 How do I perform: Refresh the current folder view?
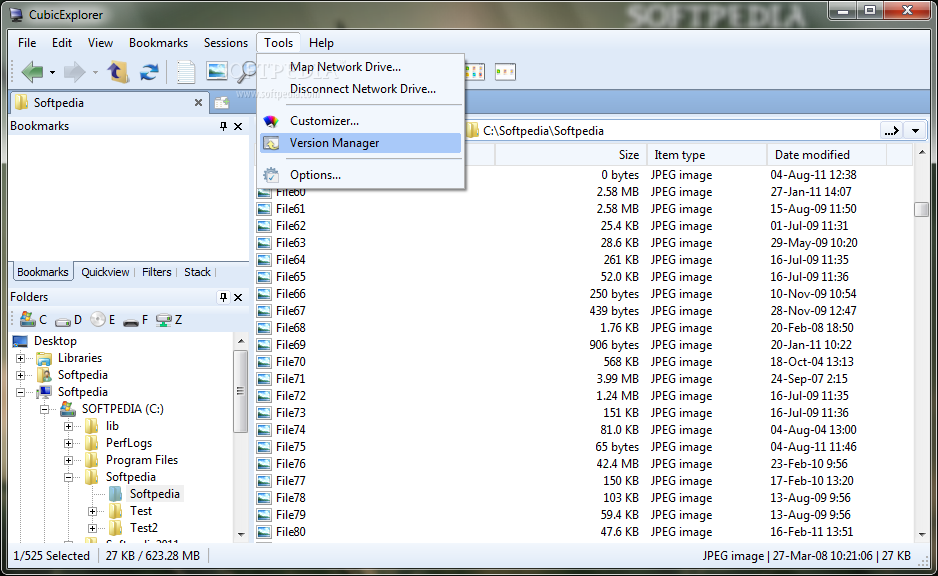pyautogui.click(x=149, y=72)
